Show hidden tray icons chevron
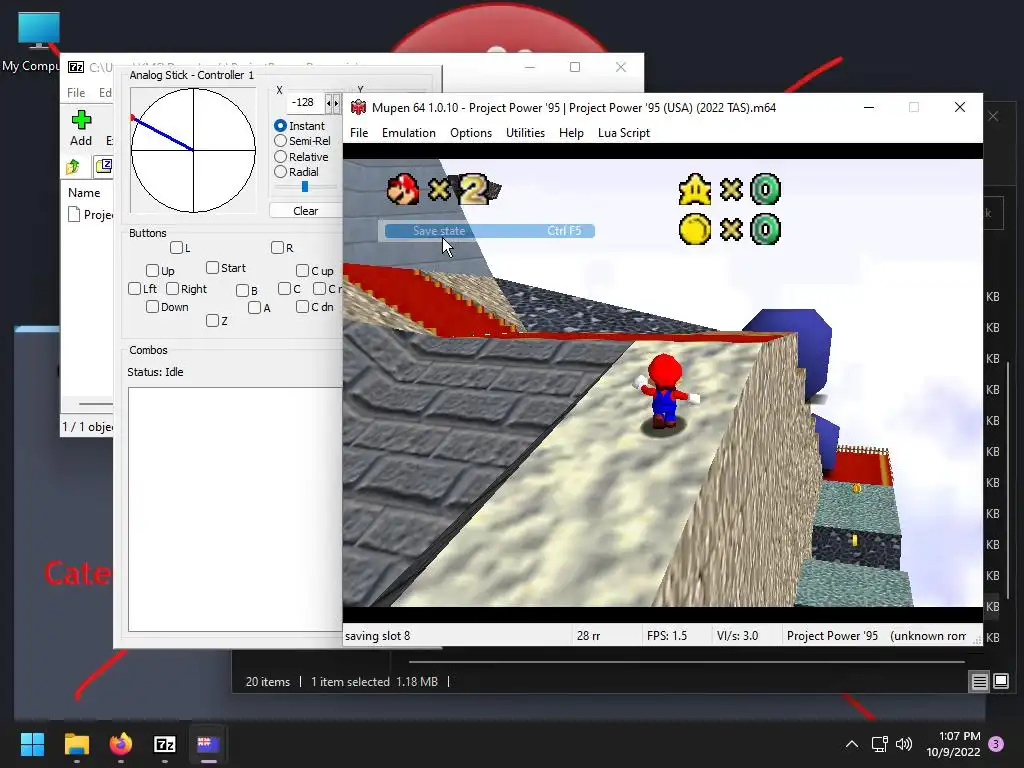1024x768 pixels. [852, 744]
